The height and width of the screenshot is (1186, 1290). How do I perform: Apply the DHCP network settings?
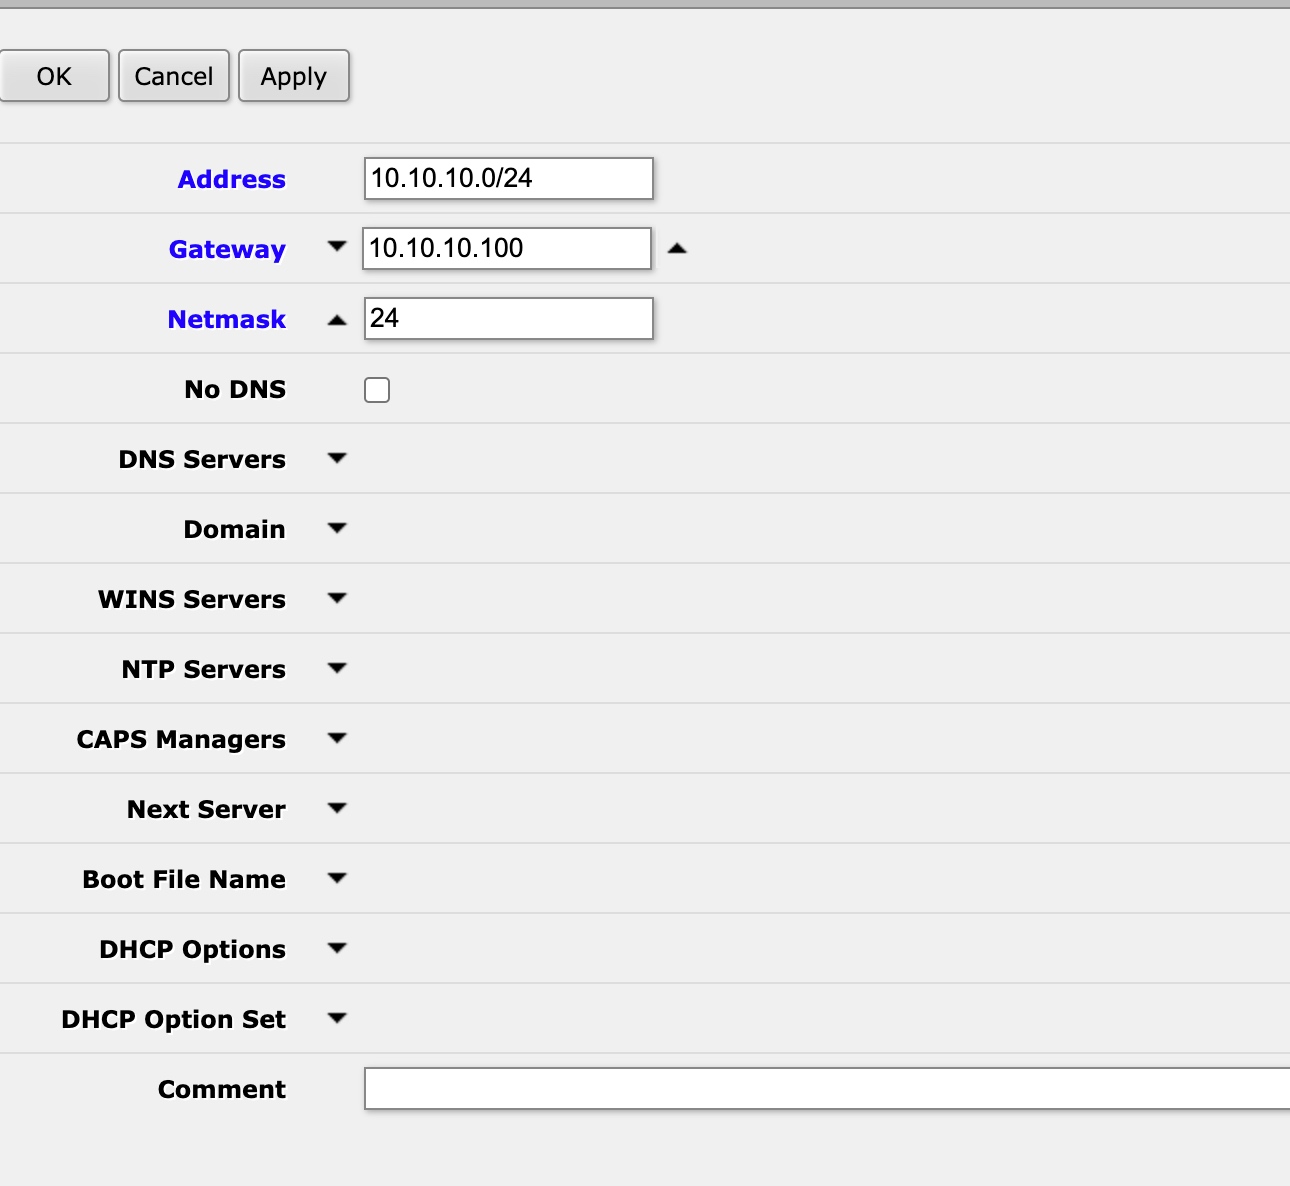coord(293,76)
